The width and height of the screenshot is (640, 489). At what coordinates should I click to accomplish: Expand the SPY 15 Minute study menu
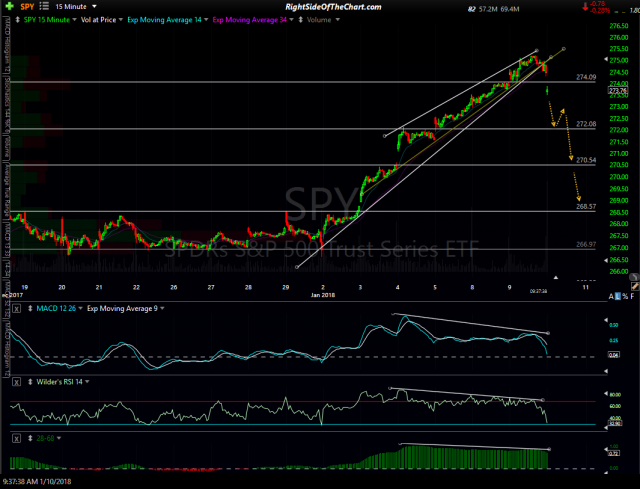click(x=74, y=20)
